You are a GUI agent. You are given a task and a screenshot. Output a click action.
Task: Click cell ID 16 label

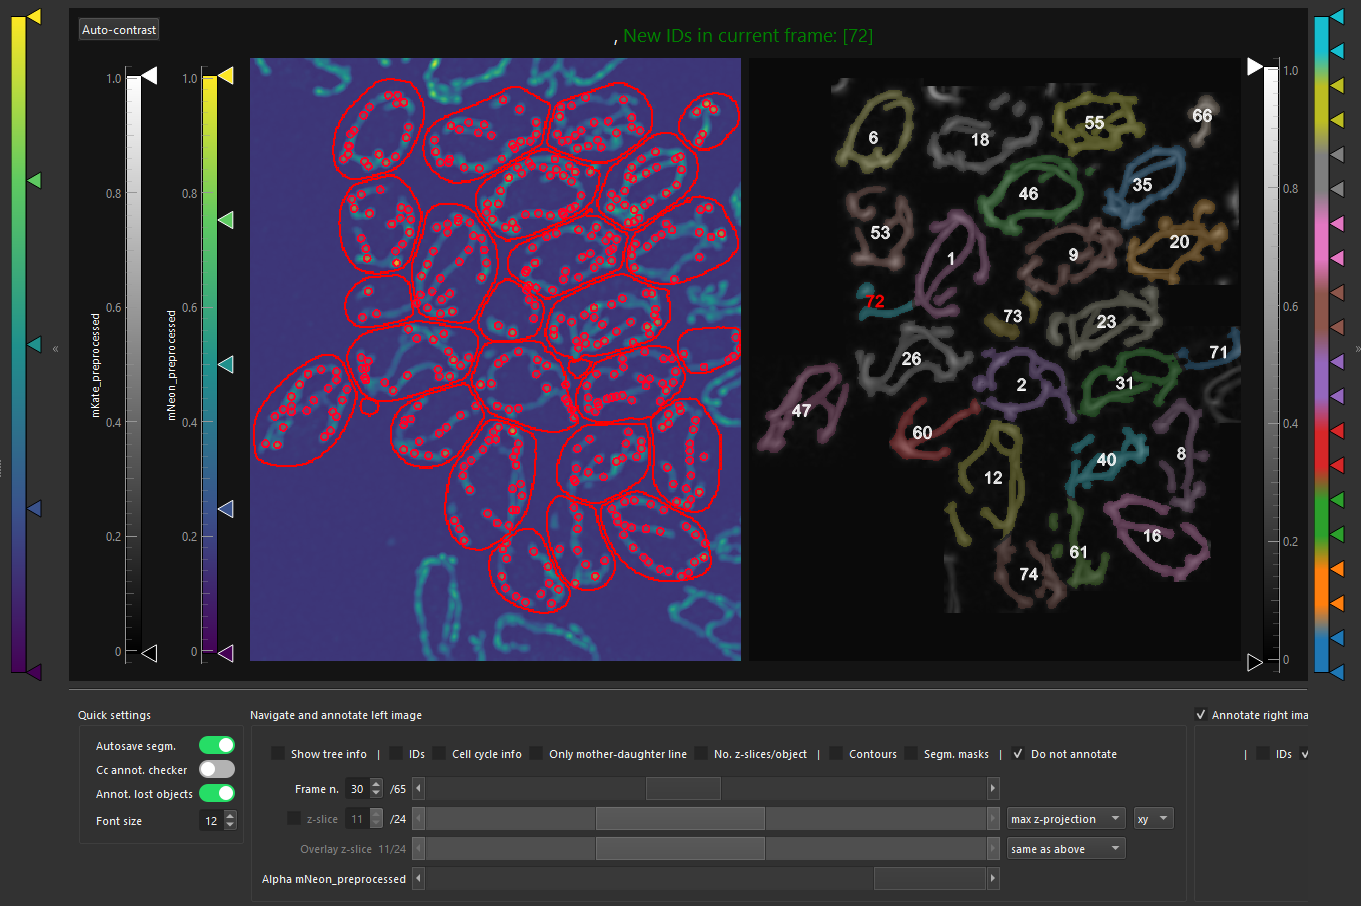pos(1152,536)
